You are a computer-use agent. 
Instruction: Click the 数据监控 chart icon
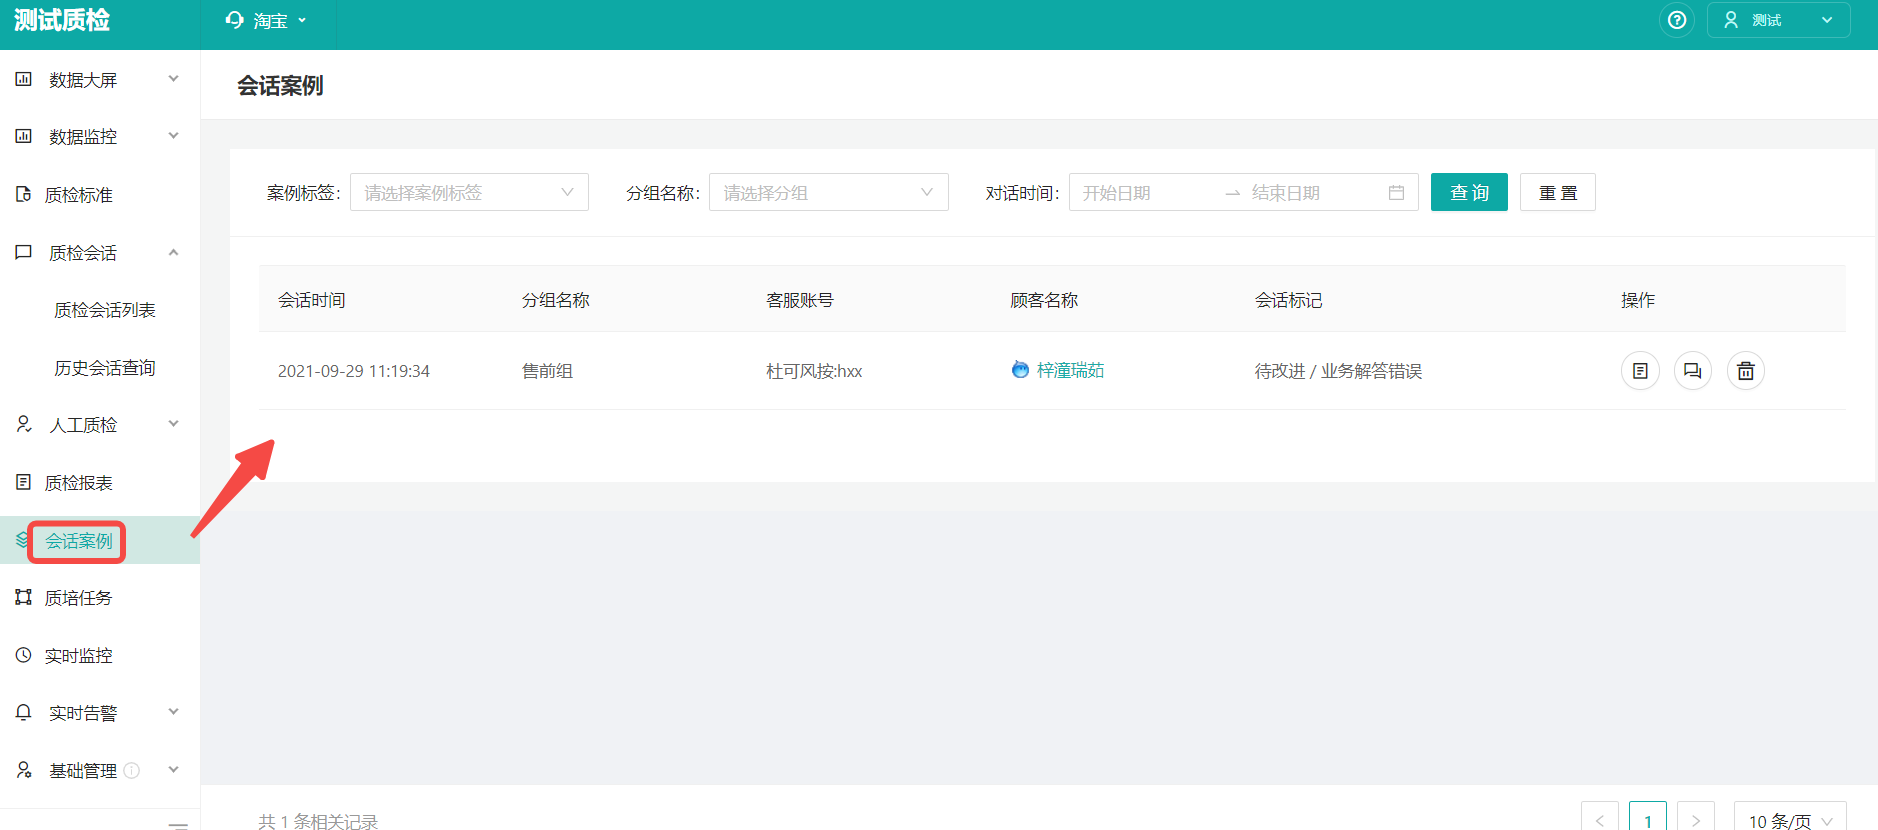(x=24, y=136)
